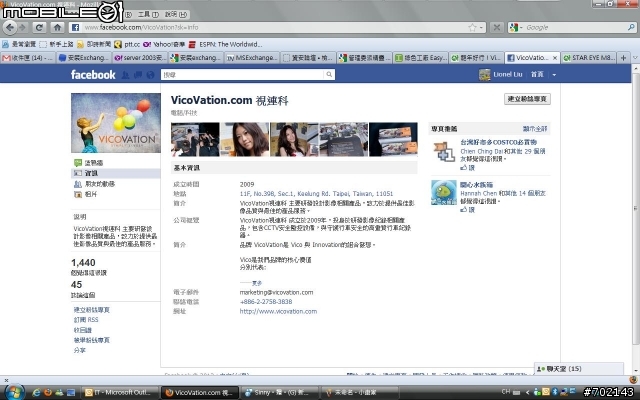Image resolution: width=640 pixels, height=400 pixels.
Task: Expand the more link in description
Action: (x=257, y=283)
